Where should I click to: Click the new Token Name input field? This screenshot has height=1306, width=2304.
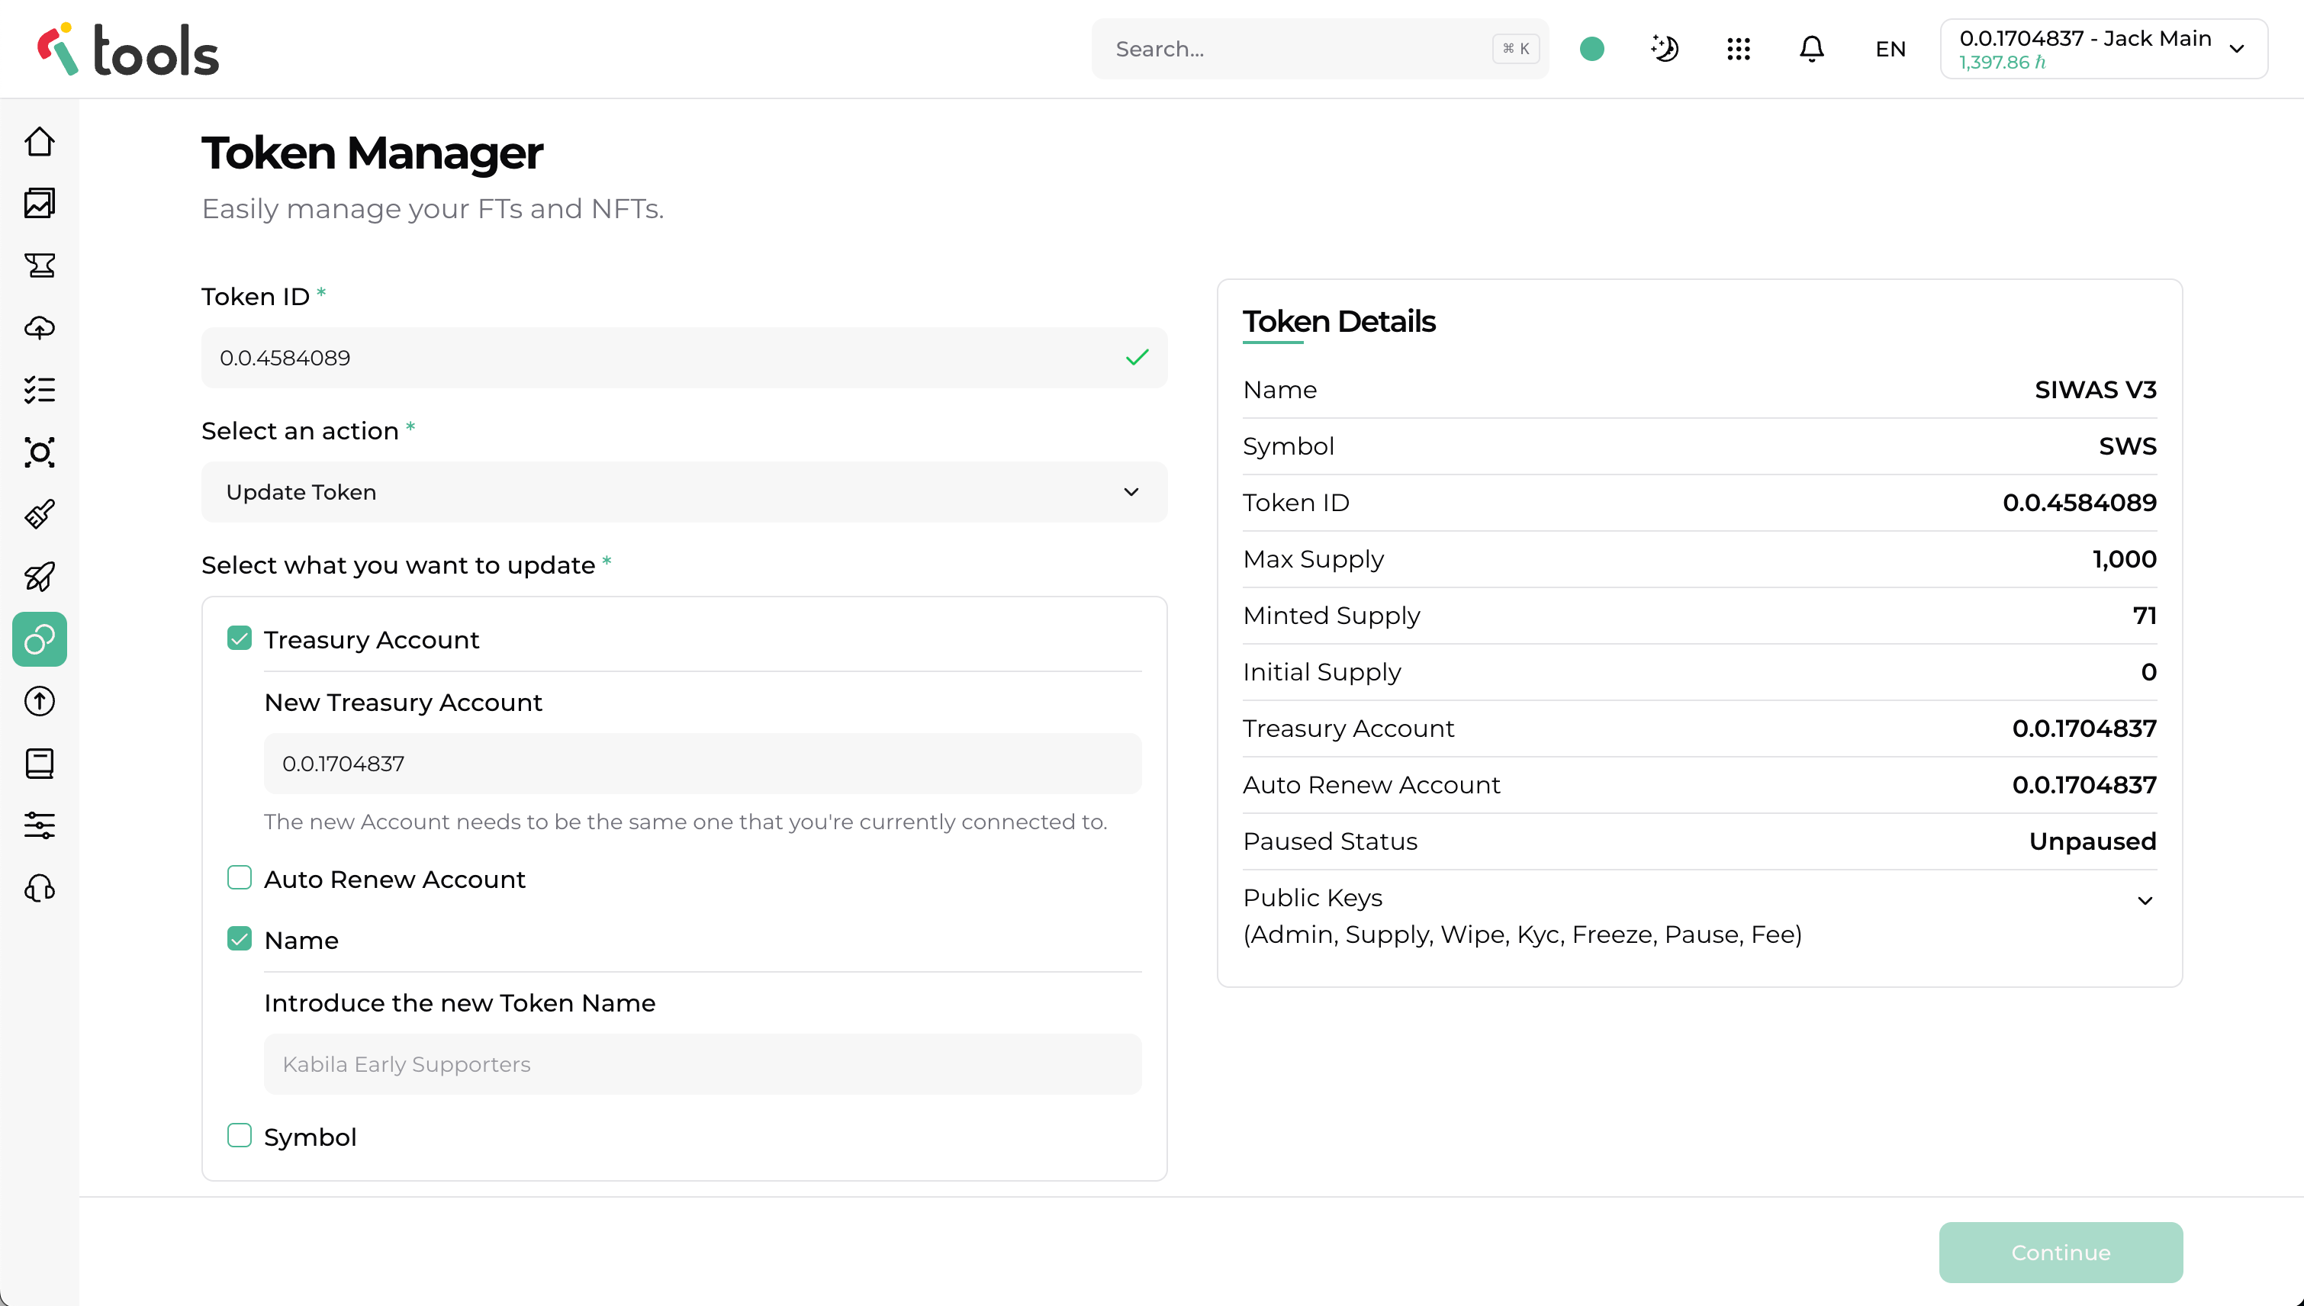702,1064
